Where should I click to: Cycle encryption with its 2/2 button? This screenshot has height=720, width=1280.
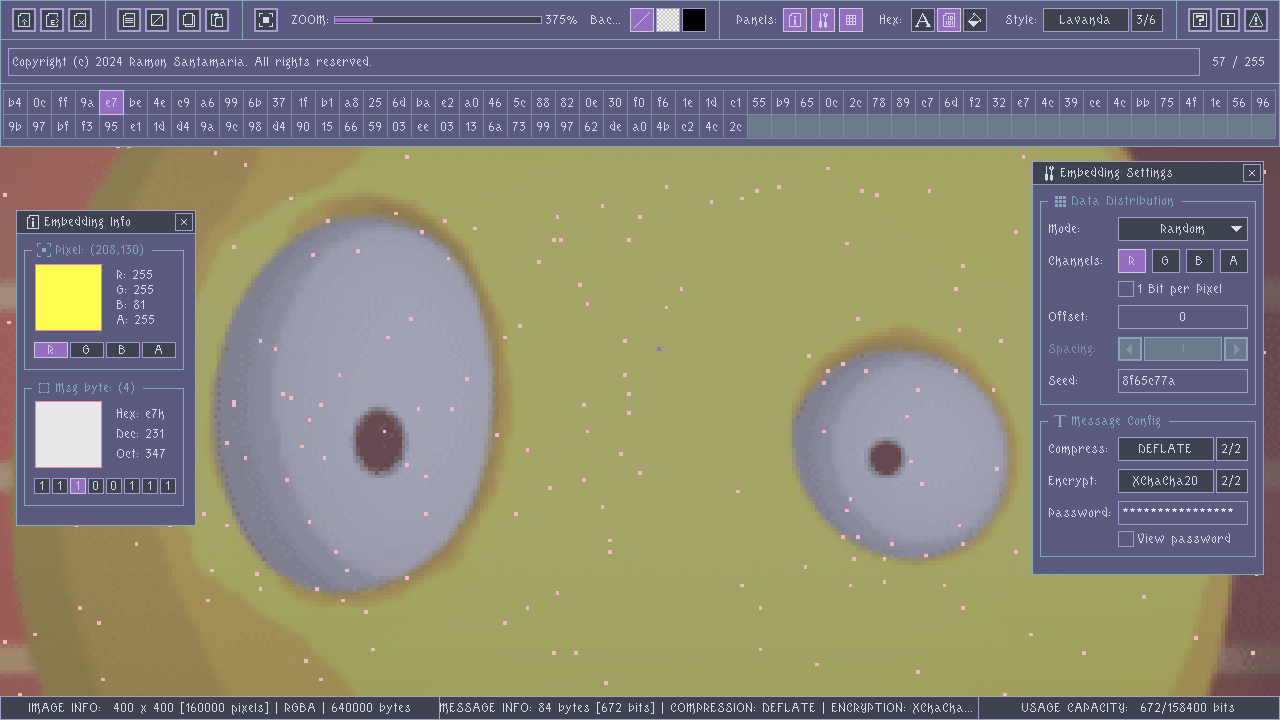click(1232, 481)
